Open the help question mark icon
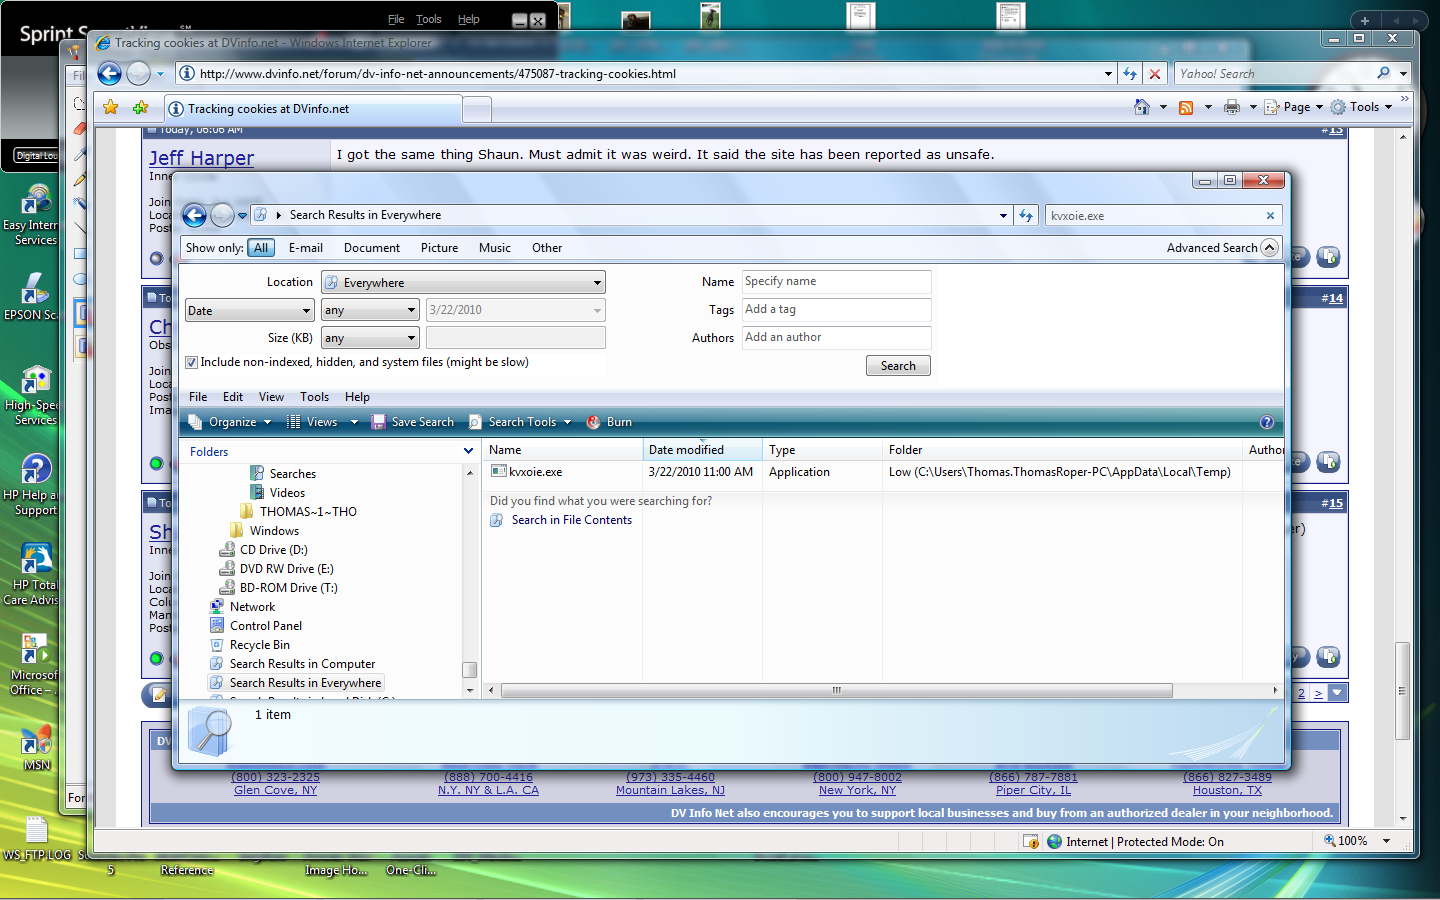This screenshot has height=900, width=1440. coord(1266,422)
